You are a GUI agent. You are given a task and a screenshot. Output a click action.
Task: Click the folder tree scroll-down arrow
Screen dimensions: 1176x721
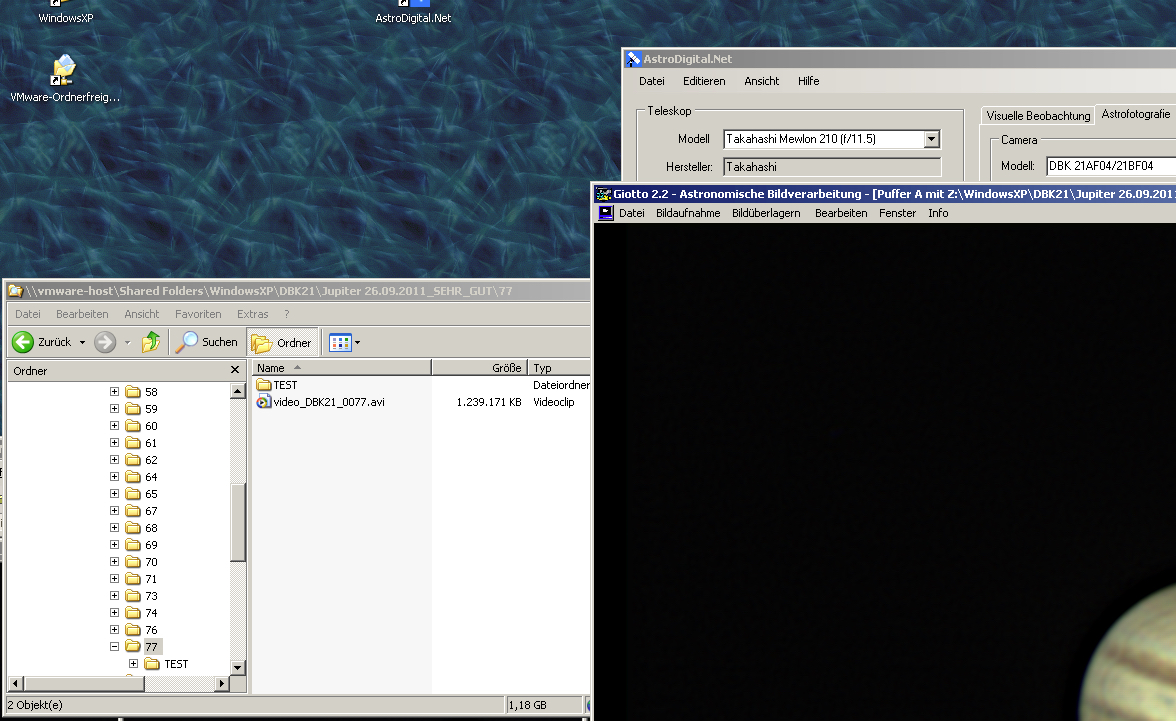pos(238,667)
